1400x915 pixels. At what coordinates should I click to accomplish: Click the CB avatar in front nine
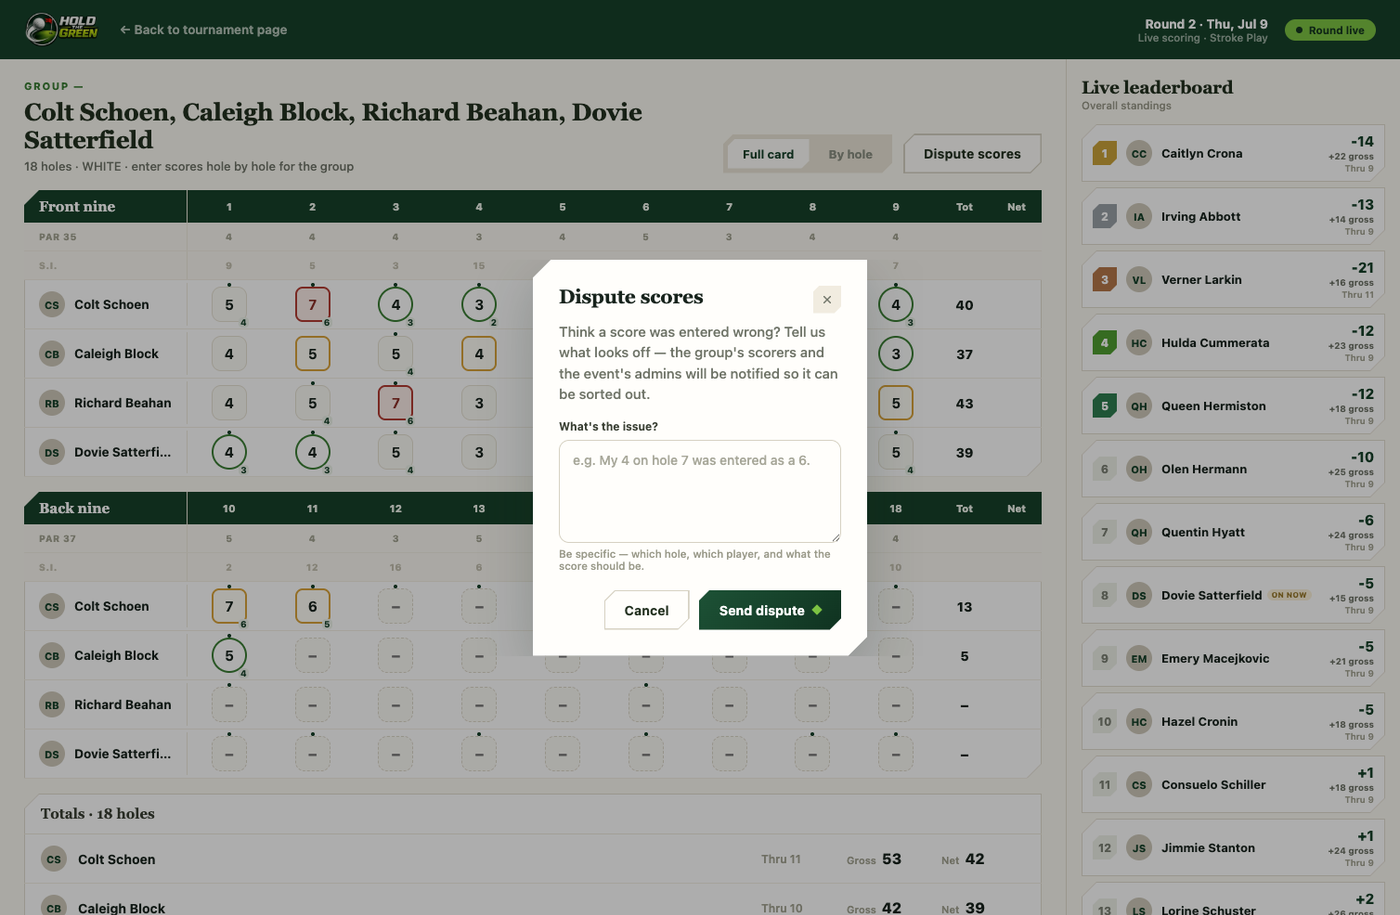click(x=52, y=354)
